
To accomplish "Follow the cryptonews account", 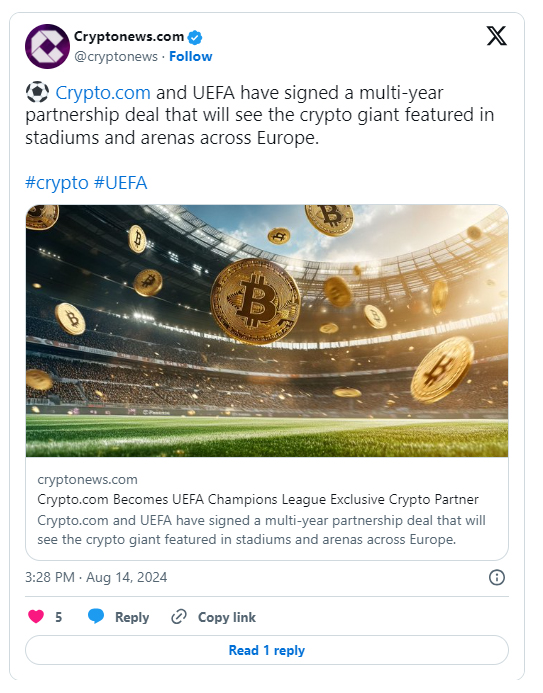I will tap(190, 57).
